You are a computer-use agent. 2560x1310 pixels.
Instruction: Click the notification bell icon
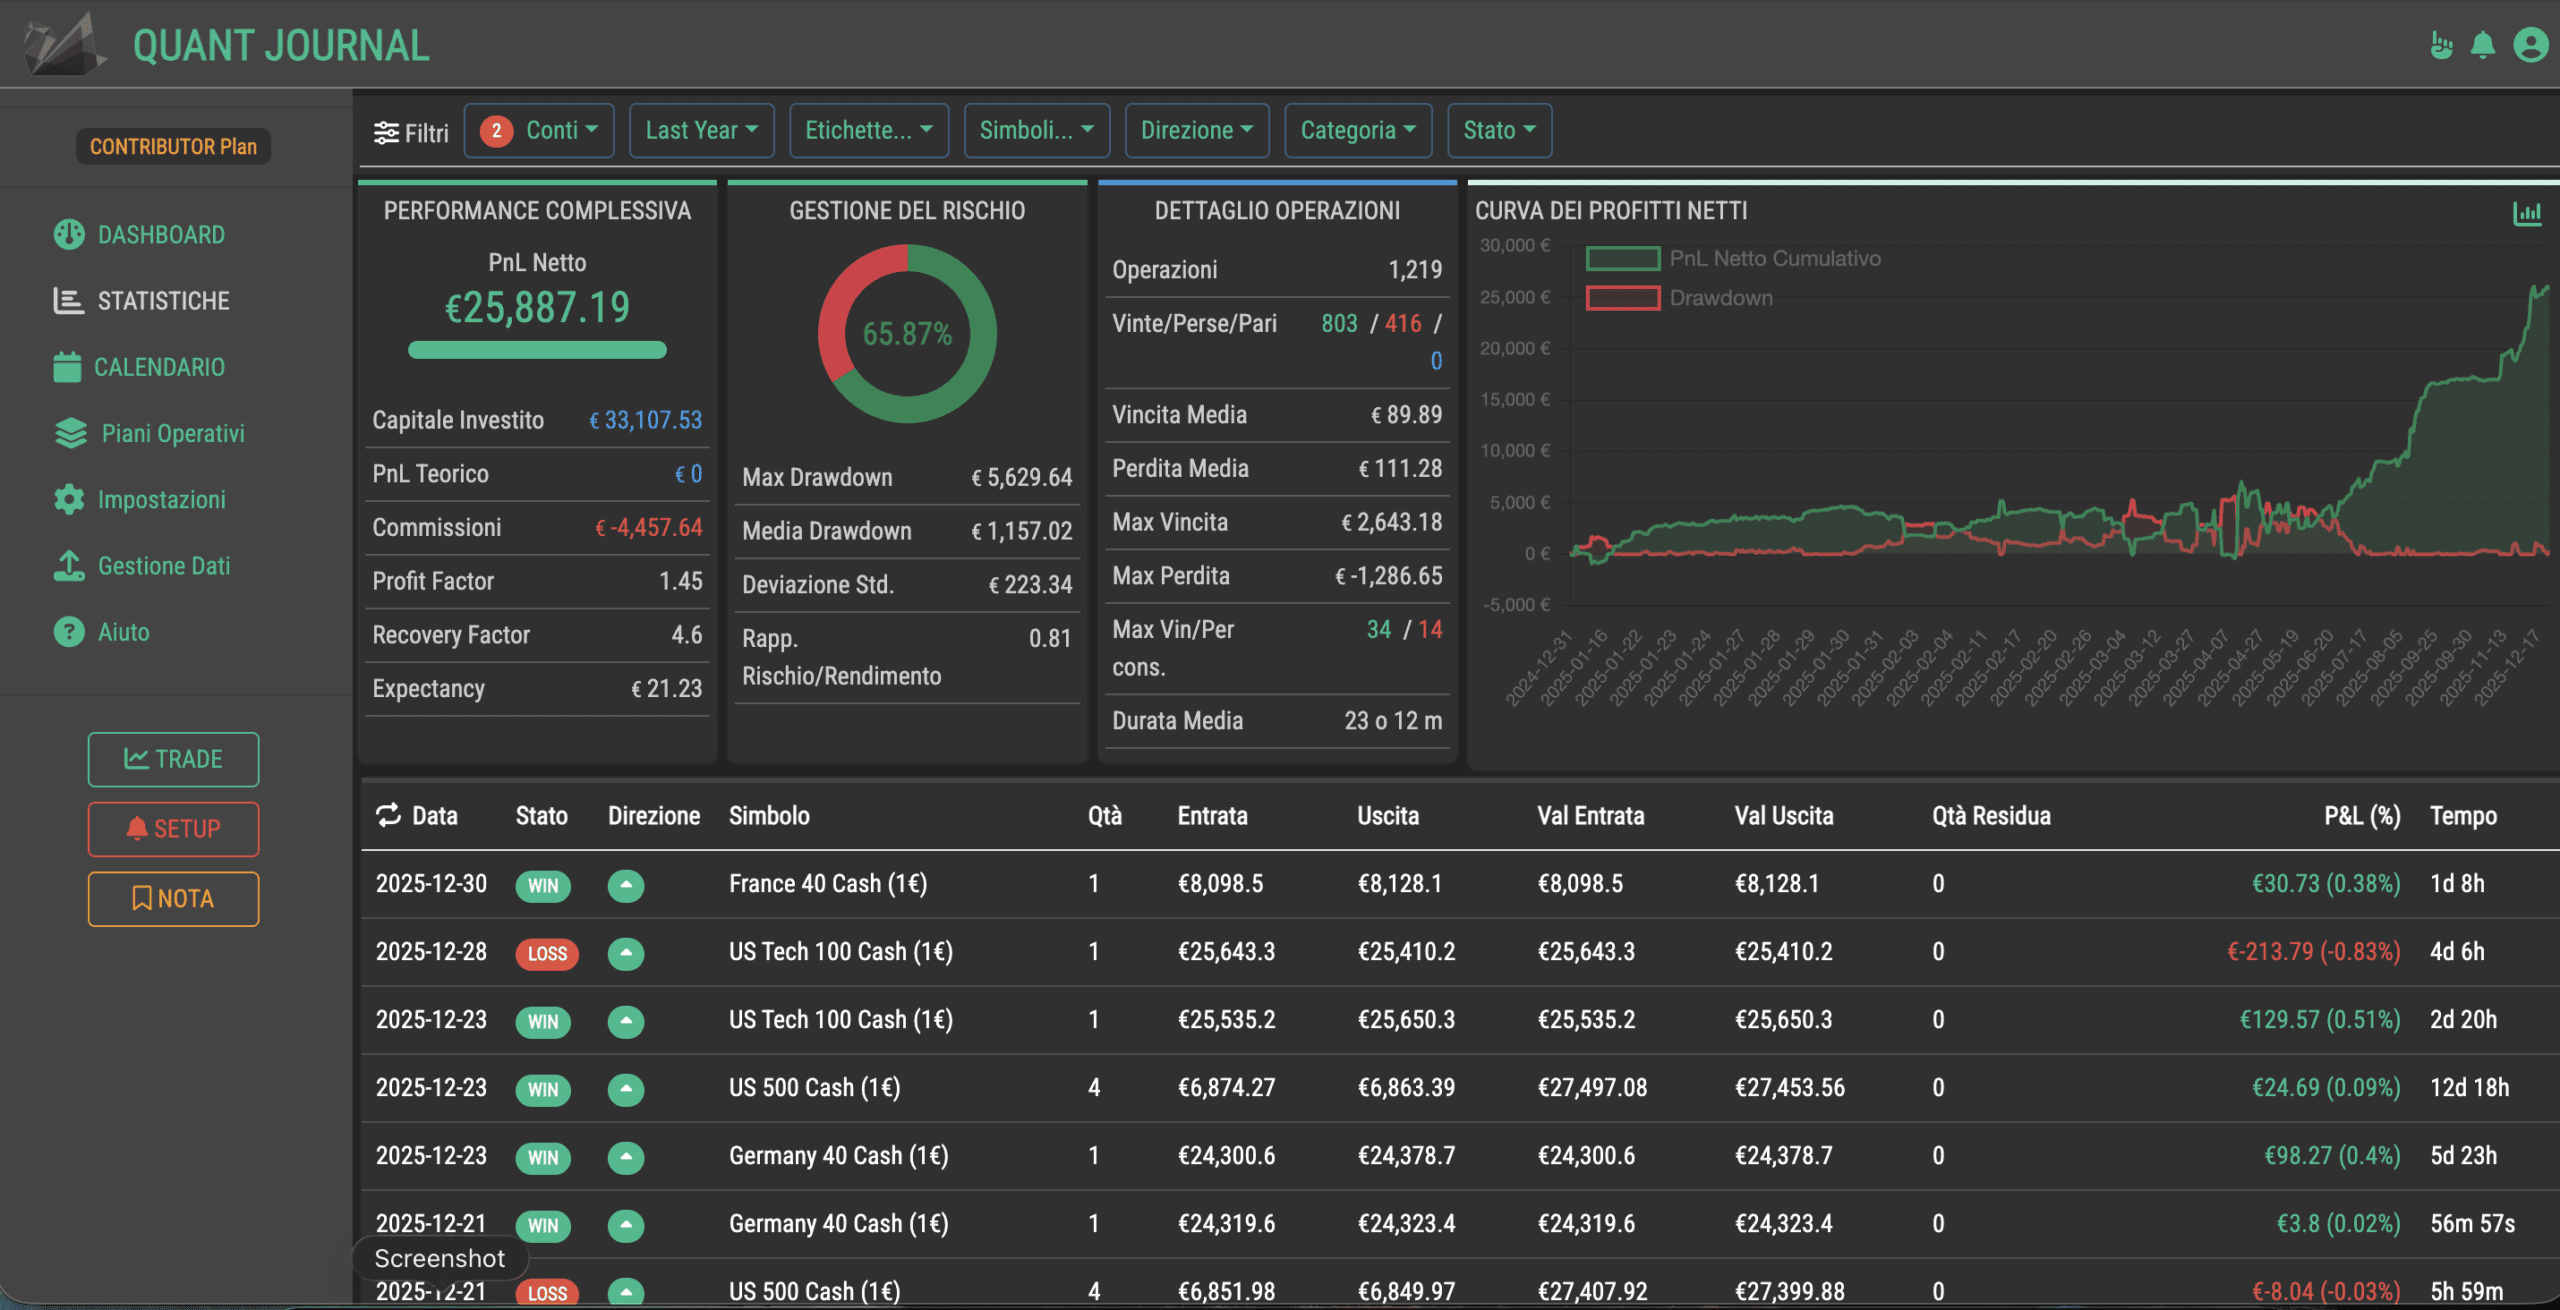pos(2482,46)
